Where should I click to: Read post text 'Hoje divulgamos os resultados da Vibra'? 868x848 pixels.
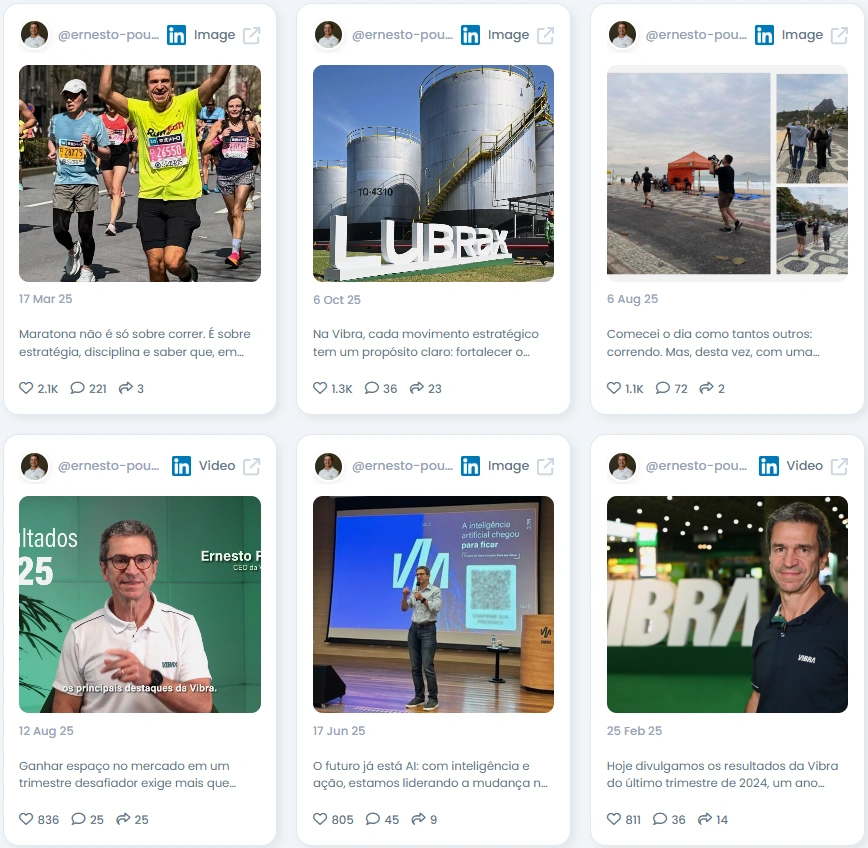coord(722,766)
